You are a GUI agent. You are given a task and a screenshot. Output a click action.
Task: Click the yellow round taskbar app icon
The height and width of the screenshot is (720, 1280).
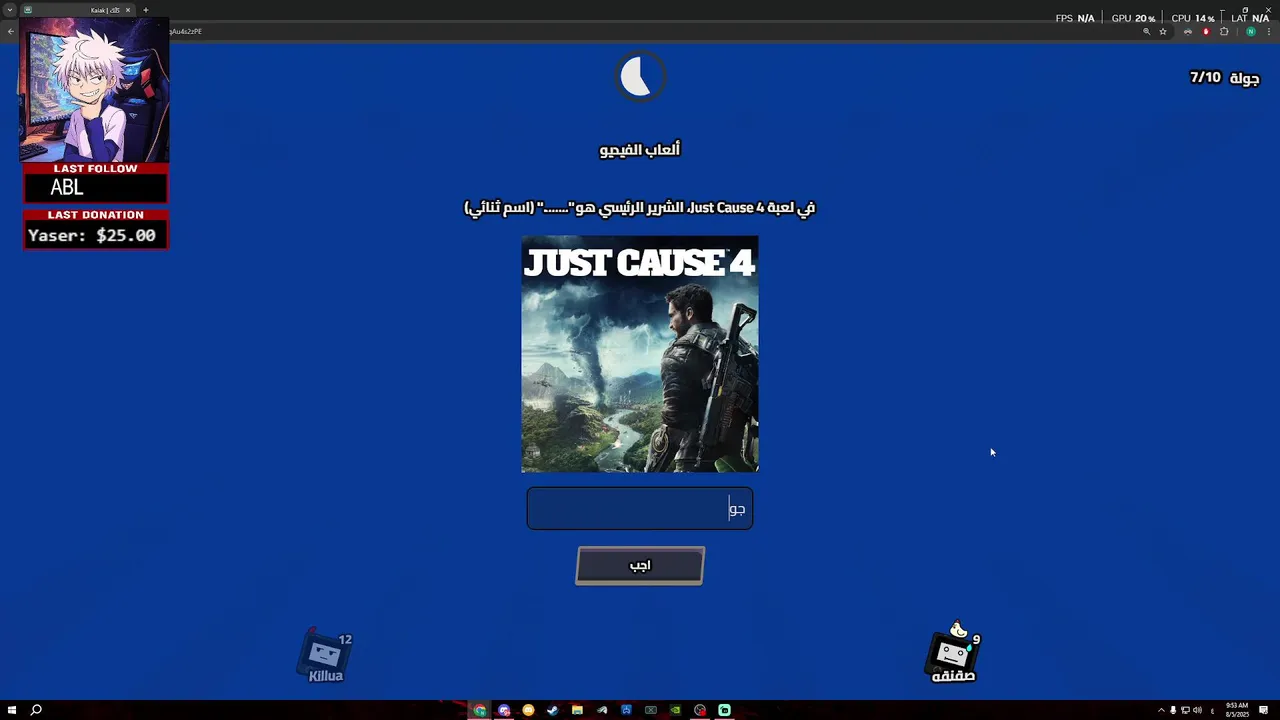point(528,710)
